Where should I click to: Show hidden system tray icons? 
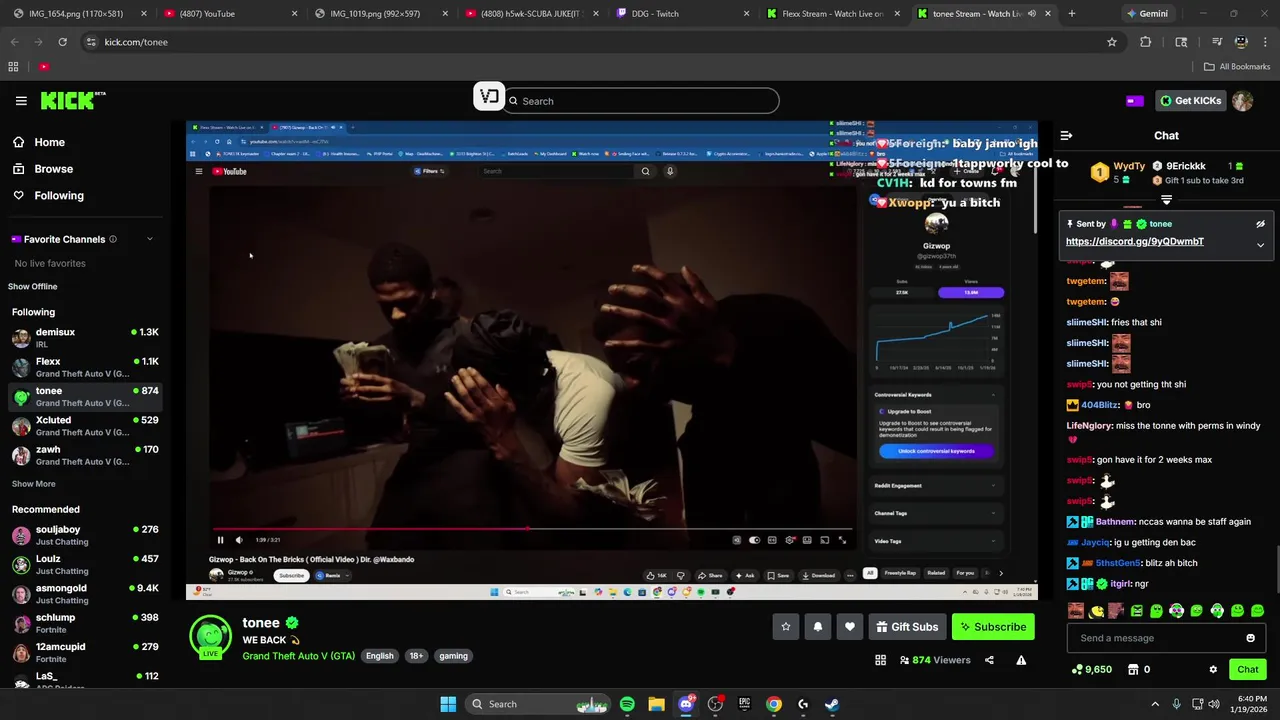(x=1155, y=704)
